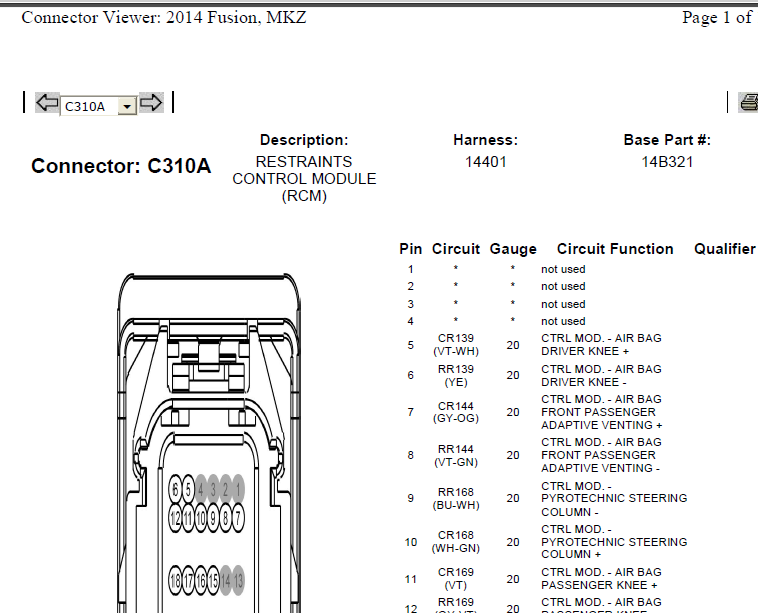Select 'RESTRAINTS CONTROL MODULE (RCM)' description text
This screenshot has height=613, width=758.
(304, 179)
